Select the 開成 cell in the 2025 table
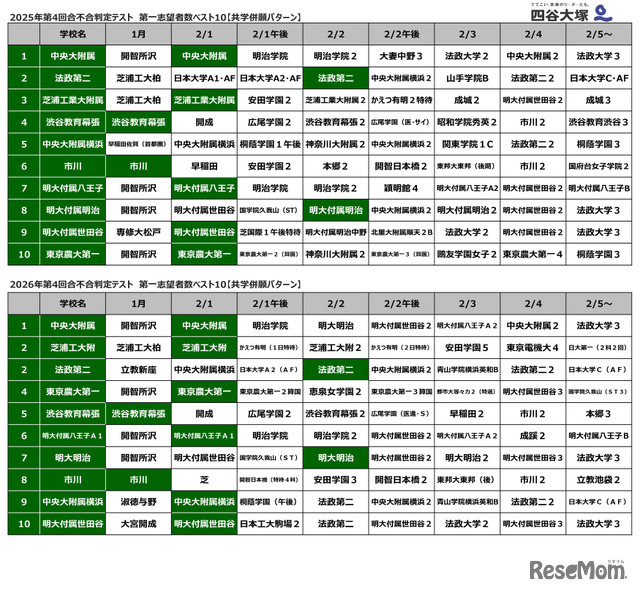This screenshot has width=640, height=593. pyautogui.click(x=204, y=122)
